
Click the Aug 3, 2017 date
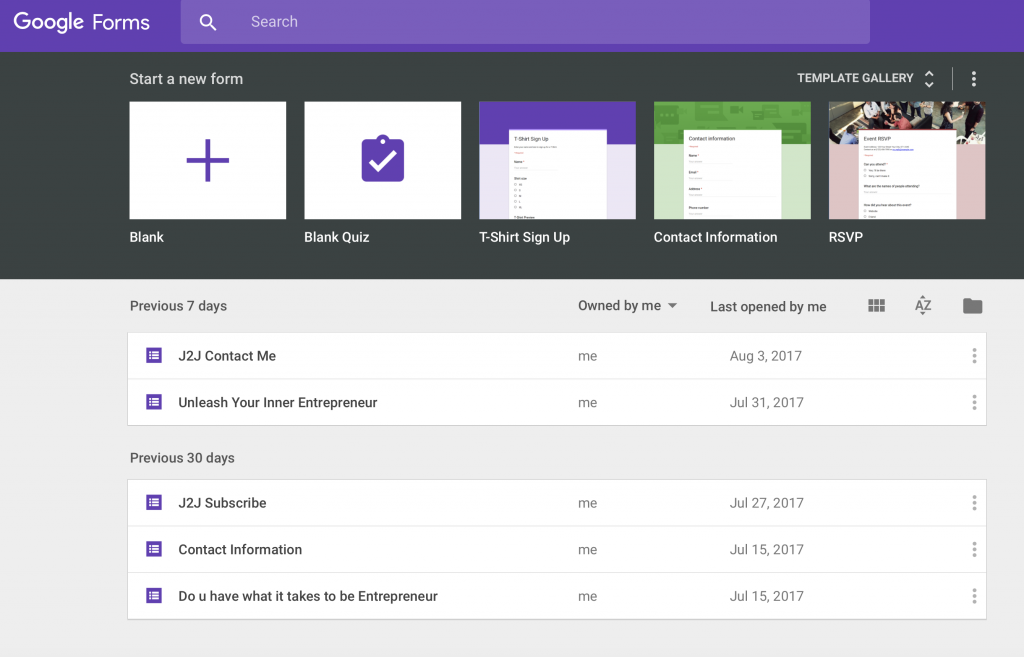pos(765,356)
